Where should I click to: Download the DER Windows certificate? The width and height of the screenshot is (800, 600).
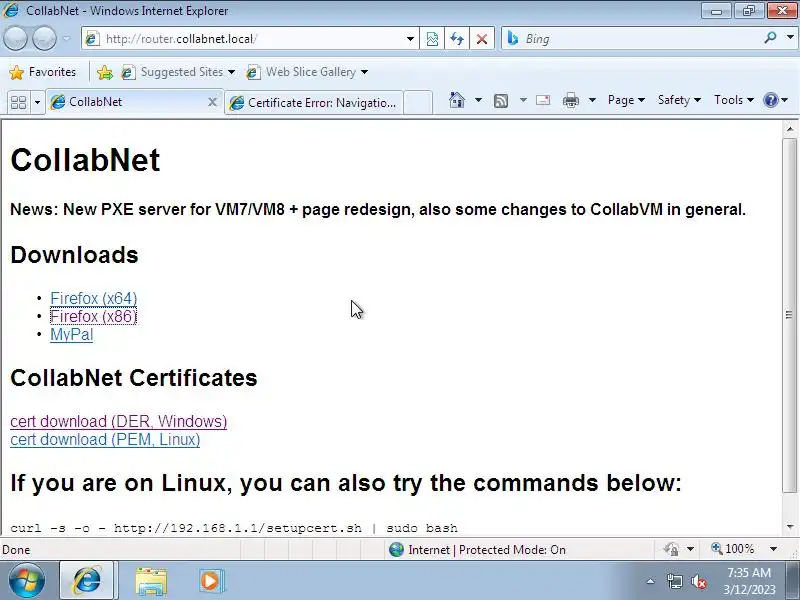pos(118,421)
